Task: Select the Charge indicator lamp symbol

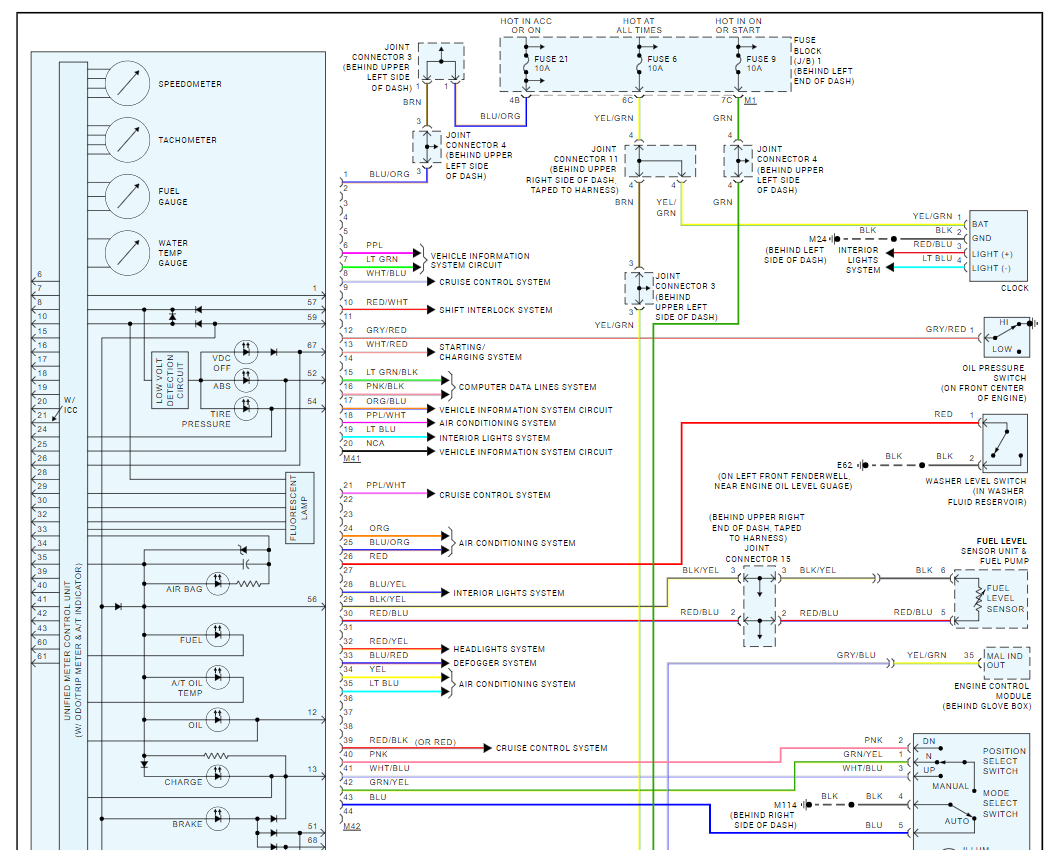Action: tap(218, 776)
